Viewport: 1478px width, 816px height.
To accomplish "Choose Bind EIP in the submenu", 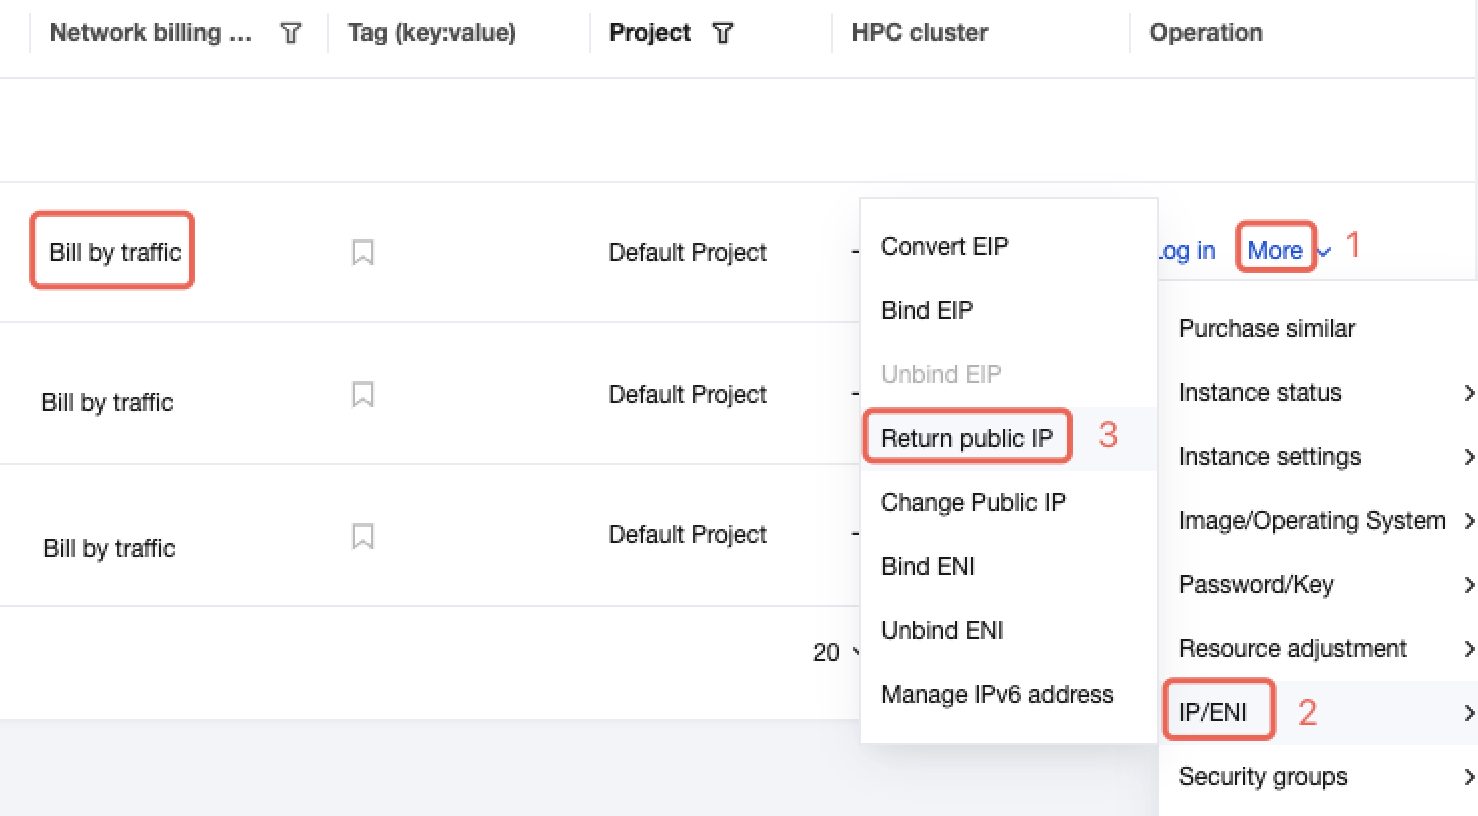I will 927,311.
